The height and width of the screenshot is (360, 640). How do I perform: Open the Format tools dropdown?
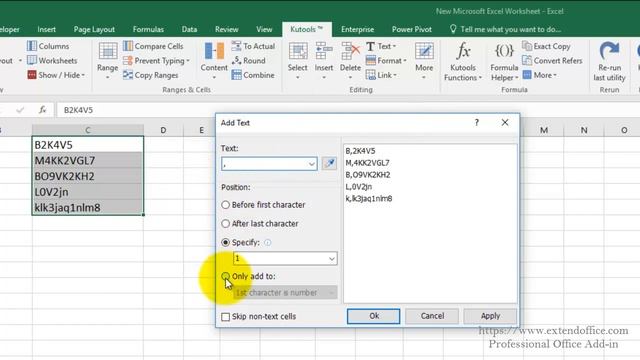click(x=386, y=60)
